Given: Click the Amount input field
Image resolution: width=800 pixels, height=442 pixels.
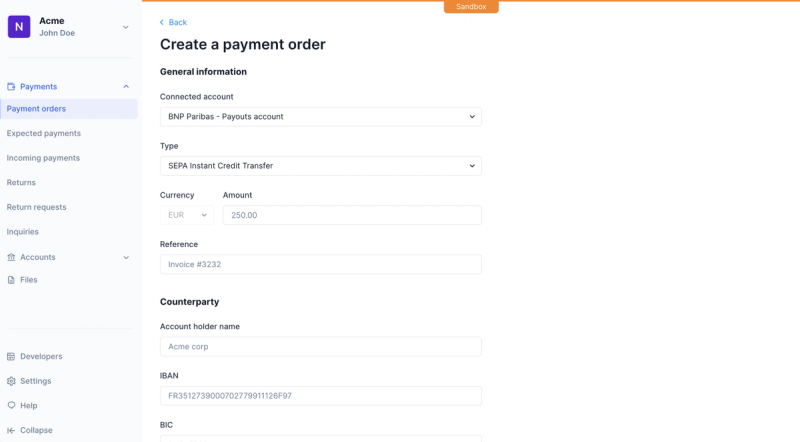Looking at the screenshot, I should 352,215.
